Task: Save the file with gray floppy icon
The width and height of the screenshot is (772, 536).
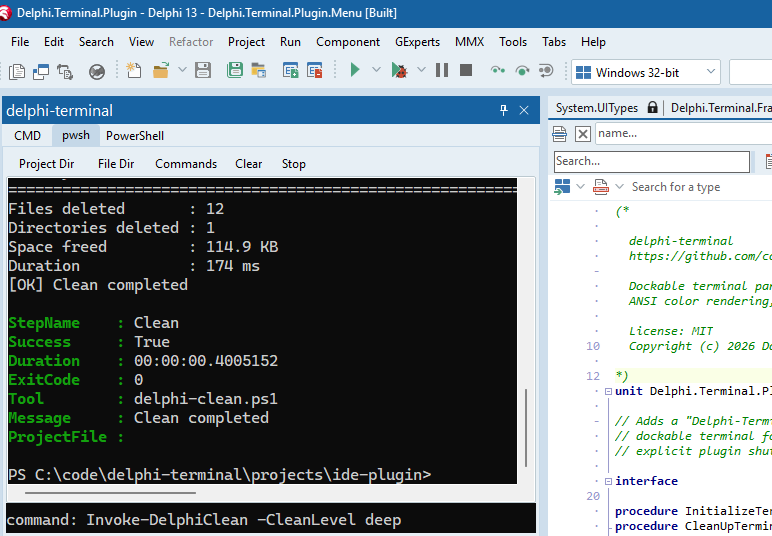Action: click(x=203, y=70)
